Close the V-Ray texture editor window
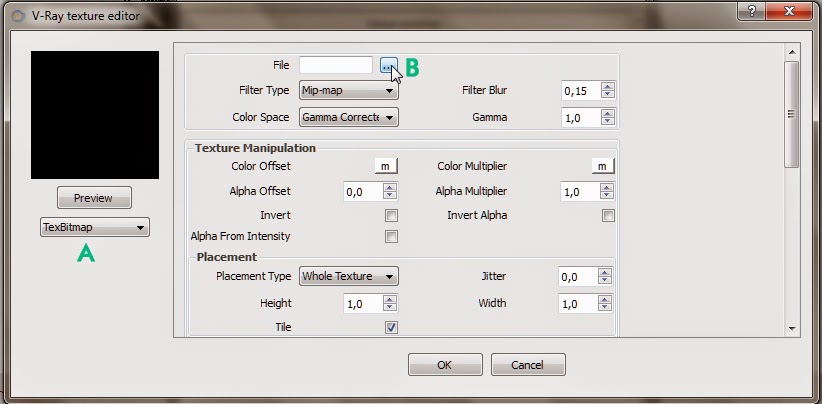 789,12
